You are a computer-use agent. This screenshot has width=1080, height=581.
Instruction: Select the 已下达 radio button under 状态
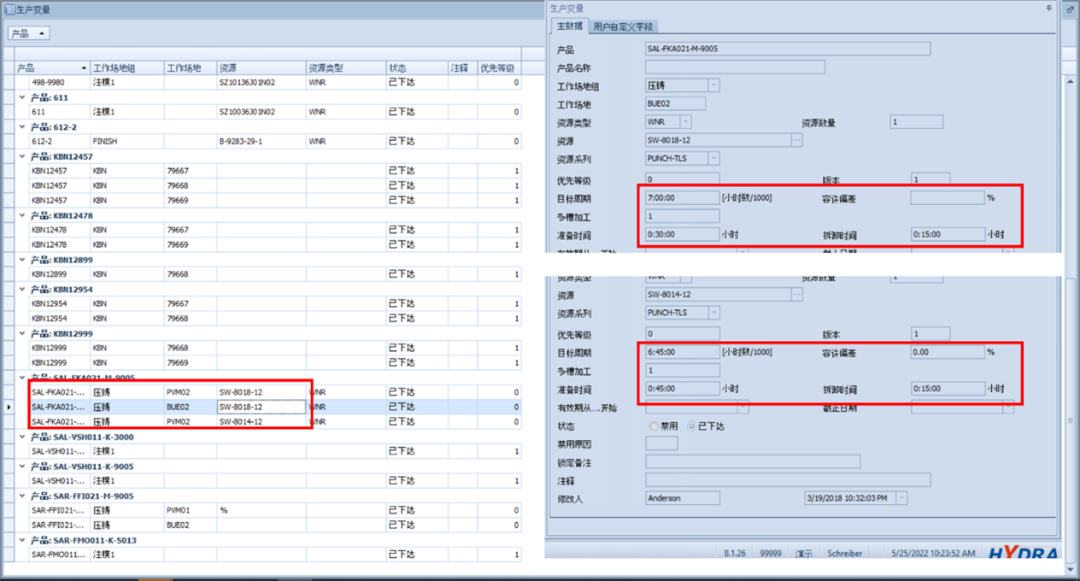click(x=689, y=426)
